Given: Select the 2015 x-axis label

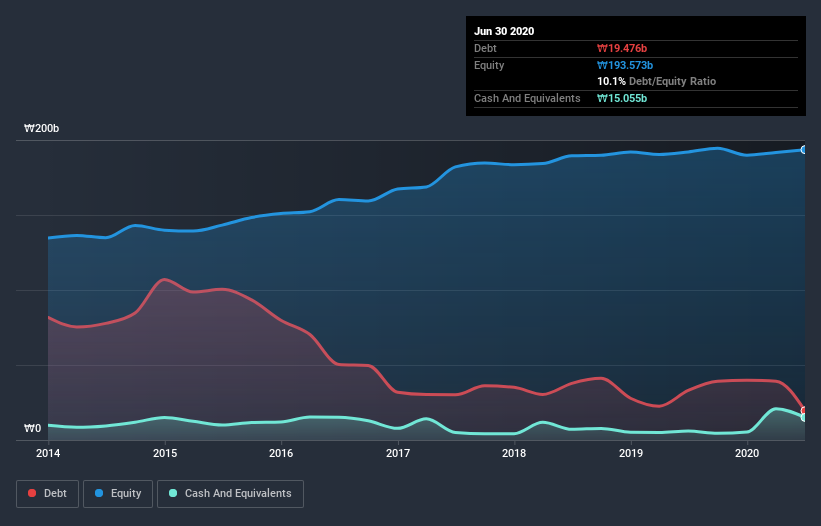Looking at the screenshot, I should (x=165, y=453).
